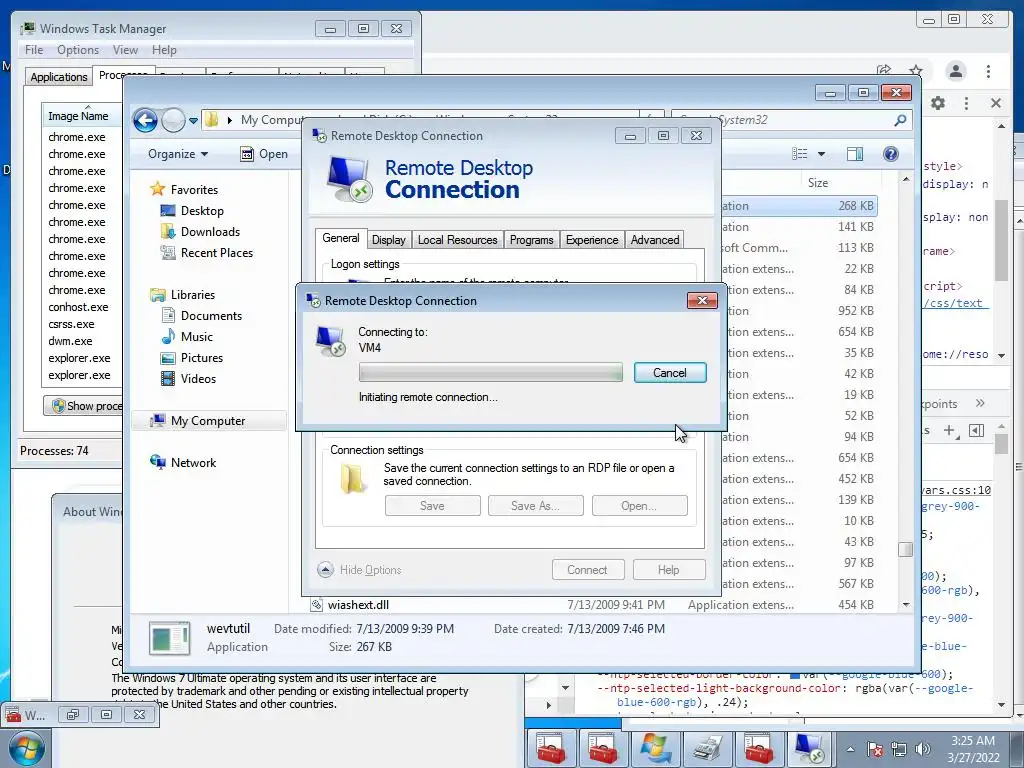
Task: Click the connection progress bar
Action: 490,372
